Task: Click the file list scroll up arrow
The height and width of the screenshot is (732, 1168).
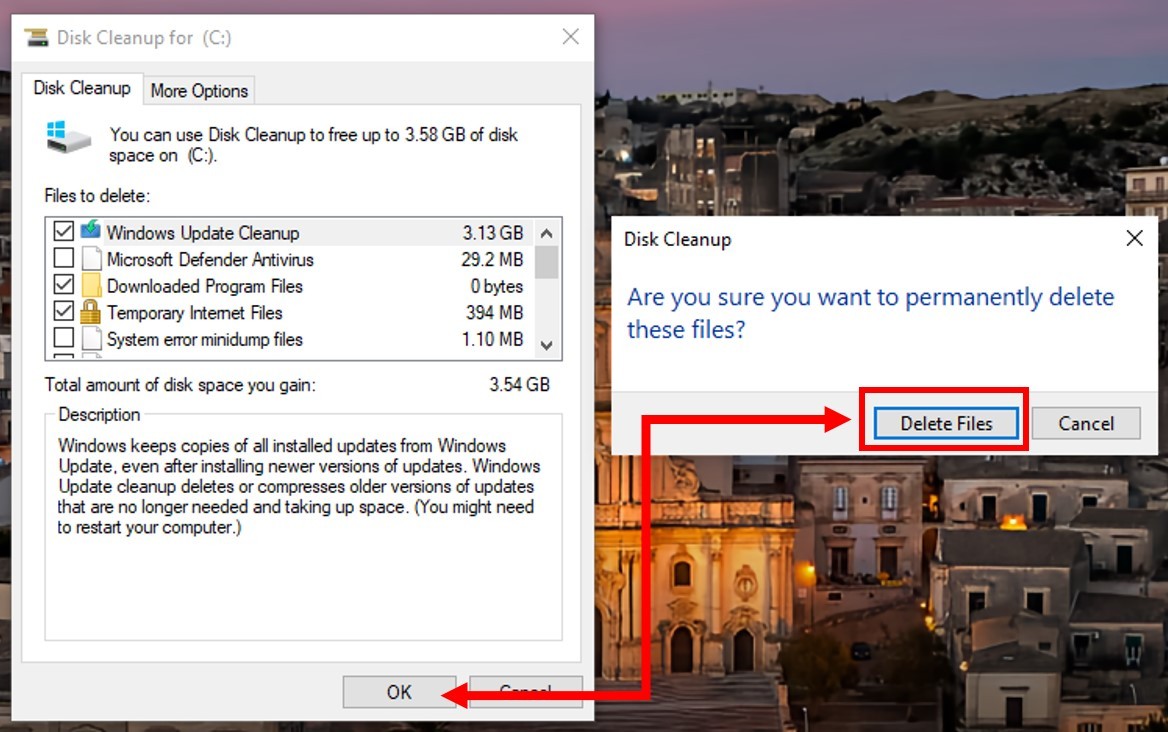Action: point(547,233)
